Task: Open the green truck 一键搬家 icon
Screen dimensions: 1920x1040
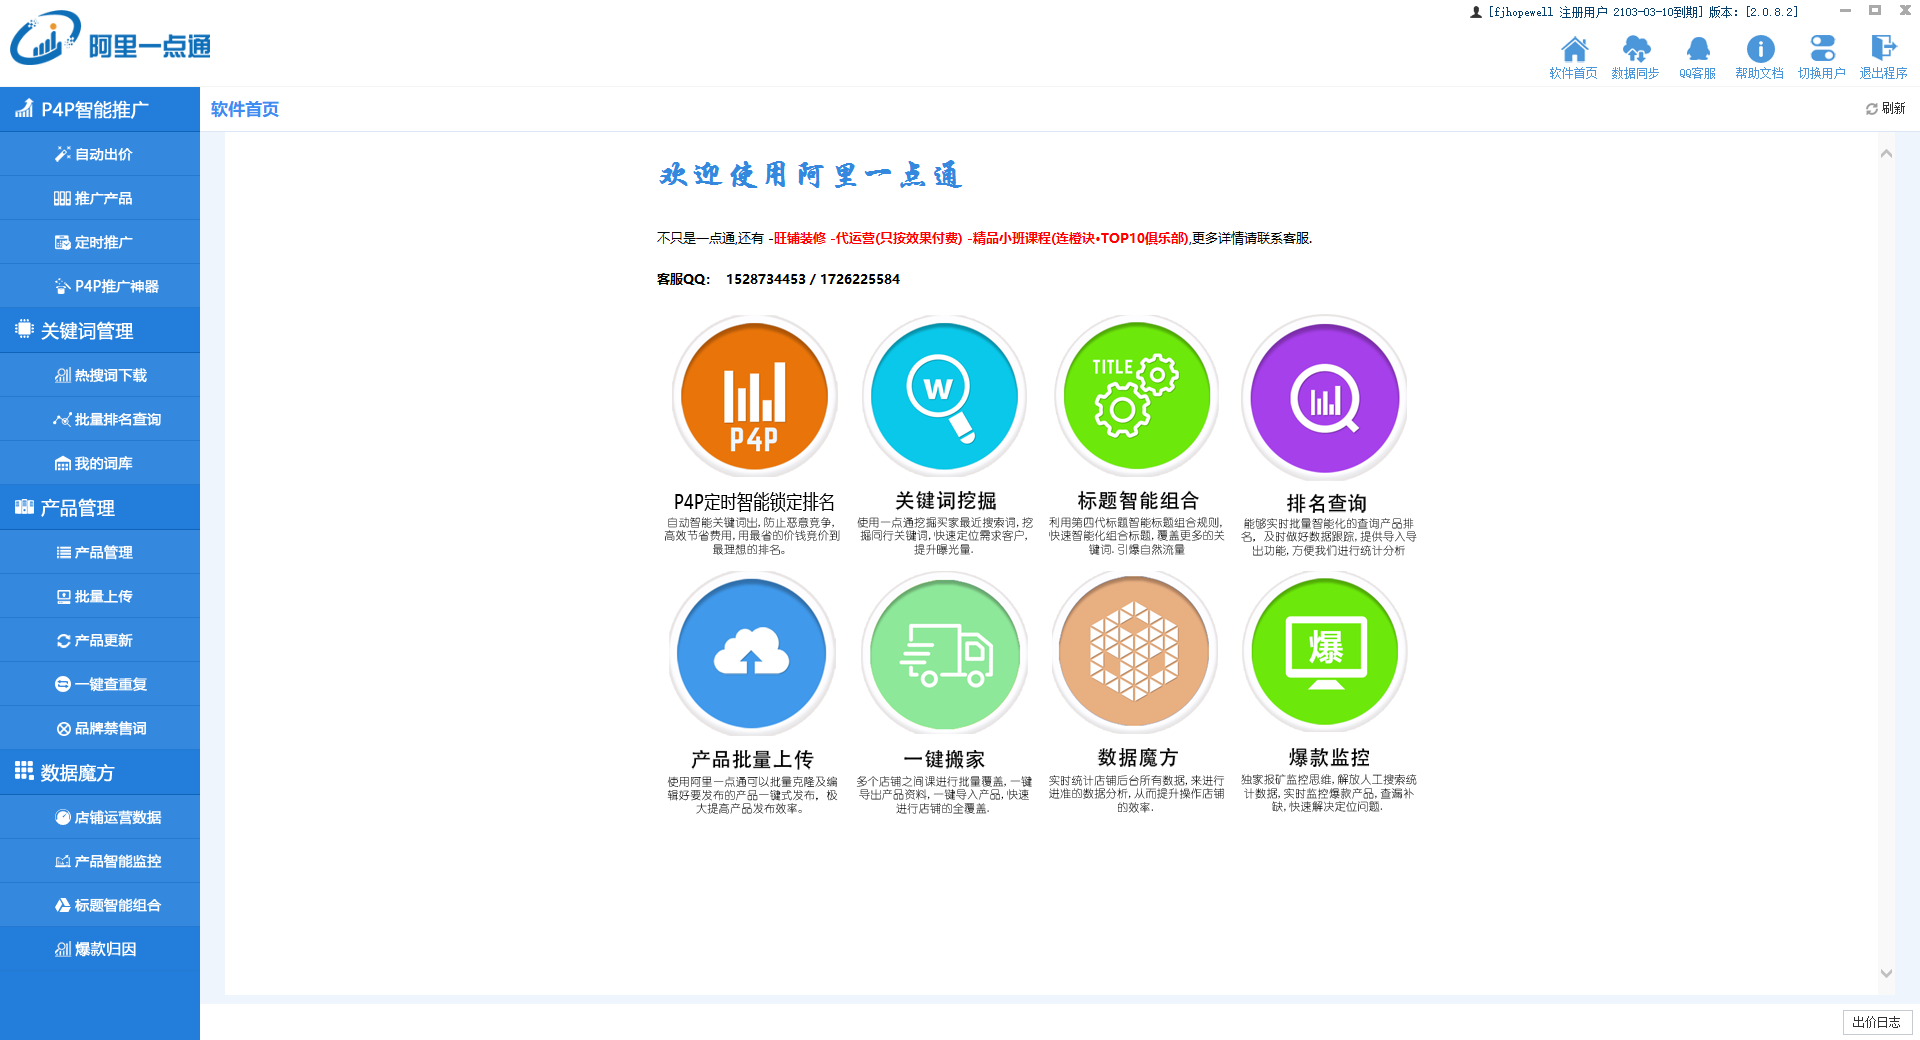Action: [x=944, y=654]
